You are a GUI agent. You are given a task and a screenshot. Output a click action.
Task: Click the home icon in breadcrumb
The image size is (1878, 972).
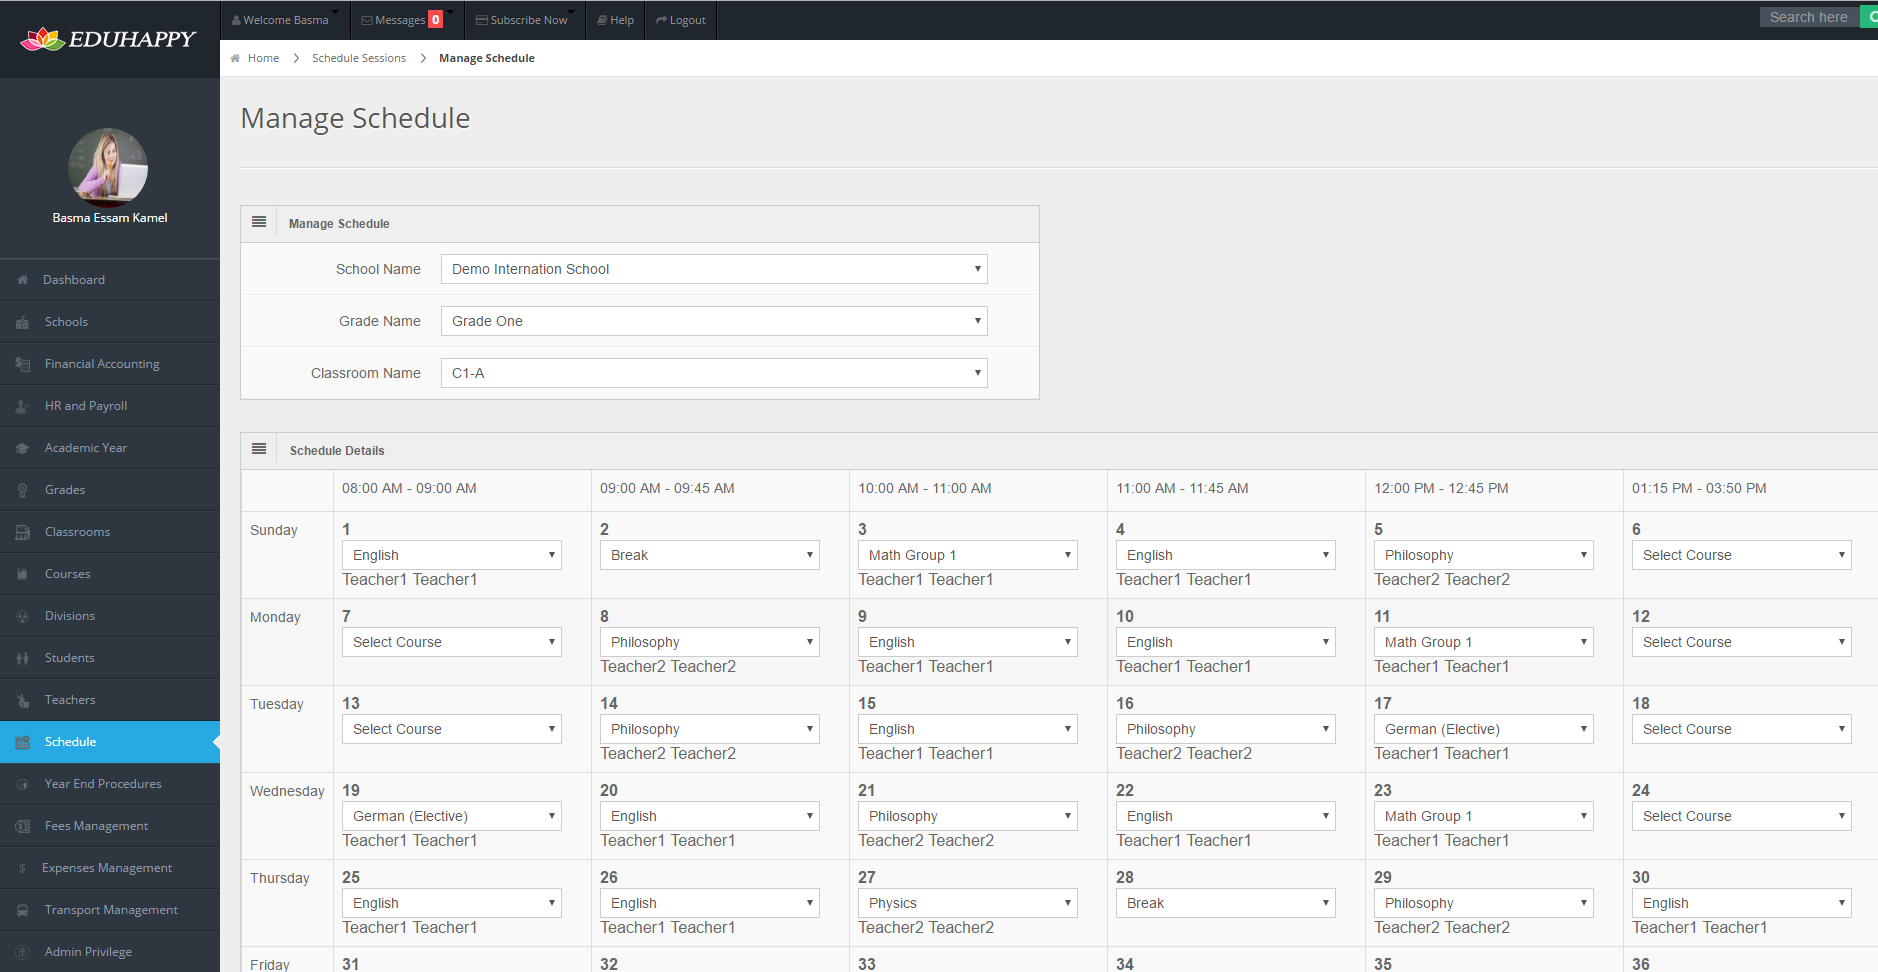pos(235,58)
